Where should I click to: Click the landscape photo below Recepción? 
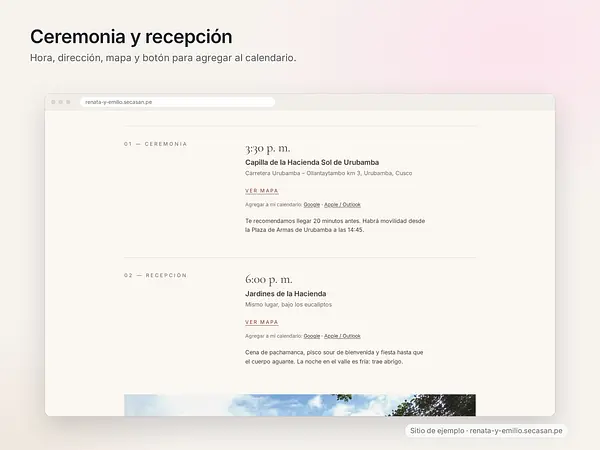300,405
